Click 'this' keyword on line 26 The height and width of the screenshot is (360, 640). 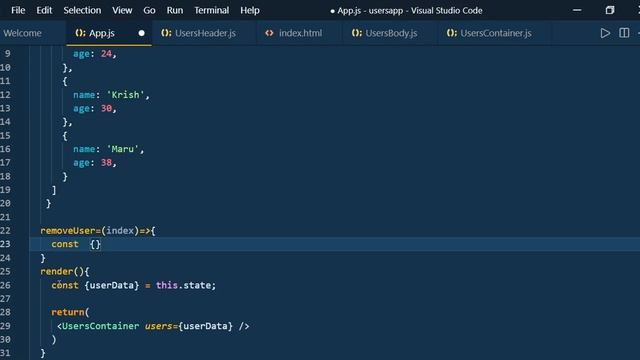pyautogui.click(x=167, y=285)
